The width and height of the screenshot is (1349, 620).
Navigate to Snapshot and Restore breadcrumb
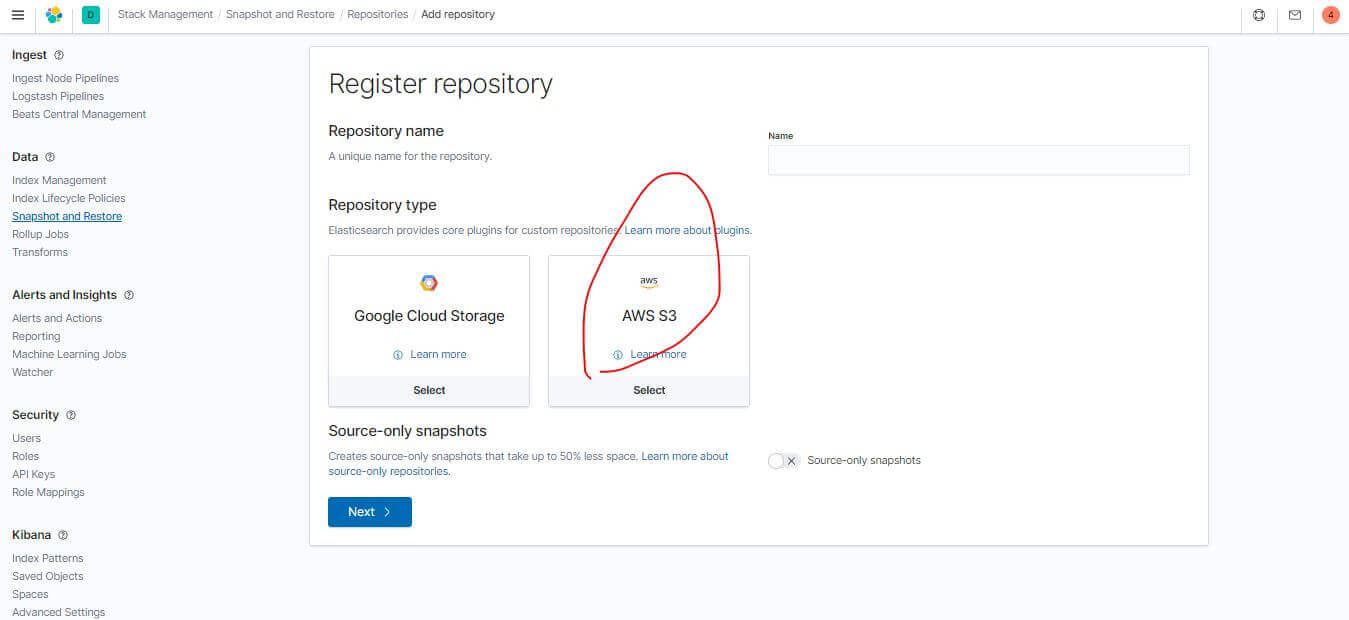pos(282,14)
